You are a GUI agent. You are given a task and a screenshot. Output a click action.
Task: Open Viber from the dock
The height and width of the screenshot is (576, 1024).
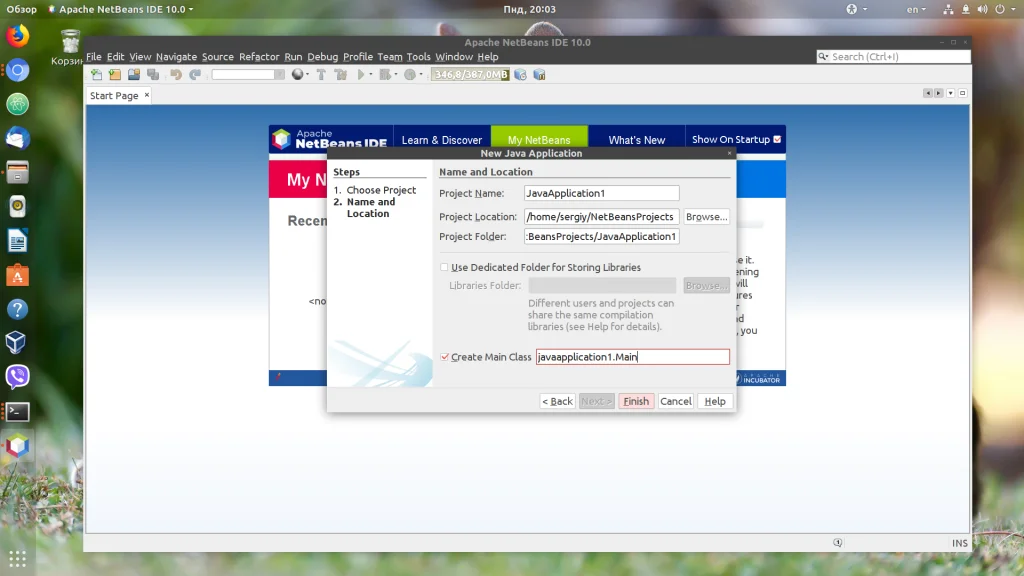click(18, 377)
